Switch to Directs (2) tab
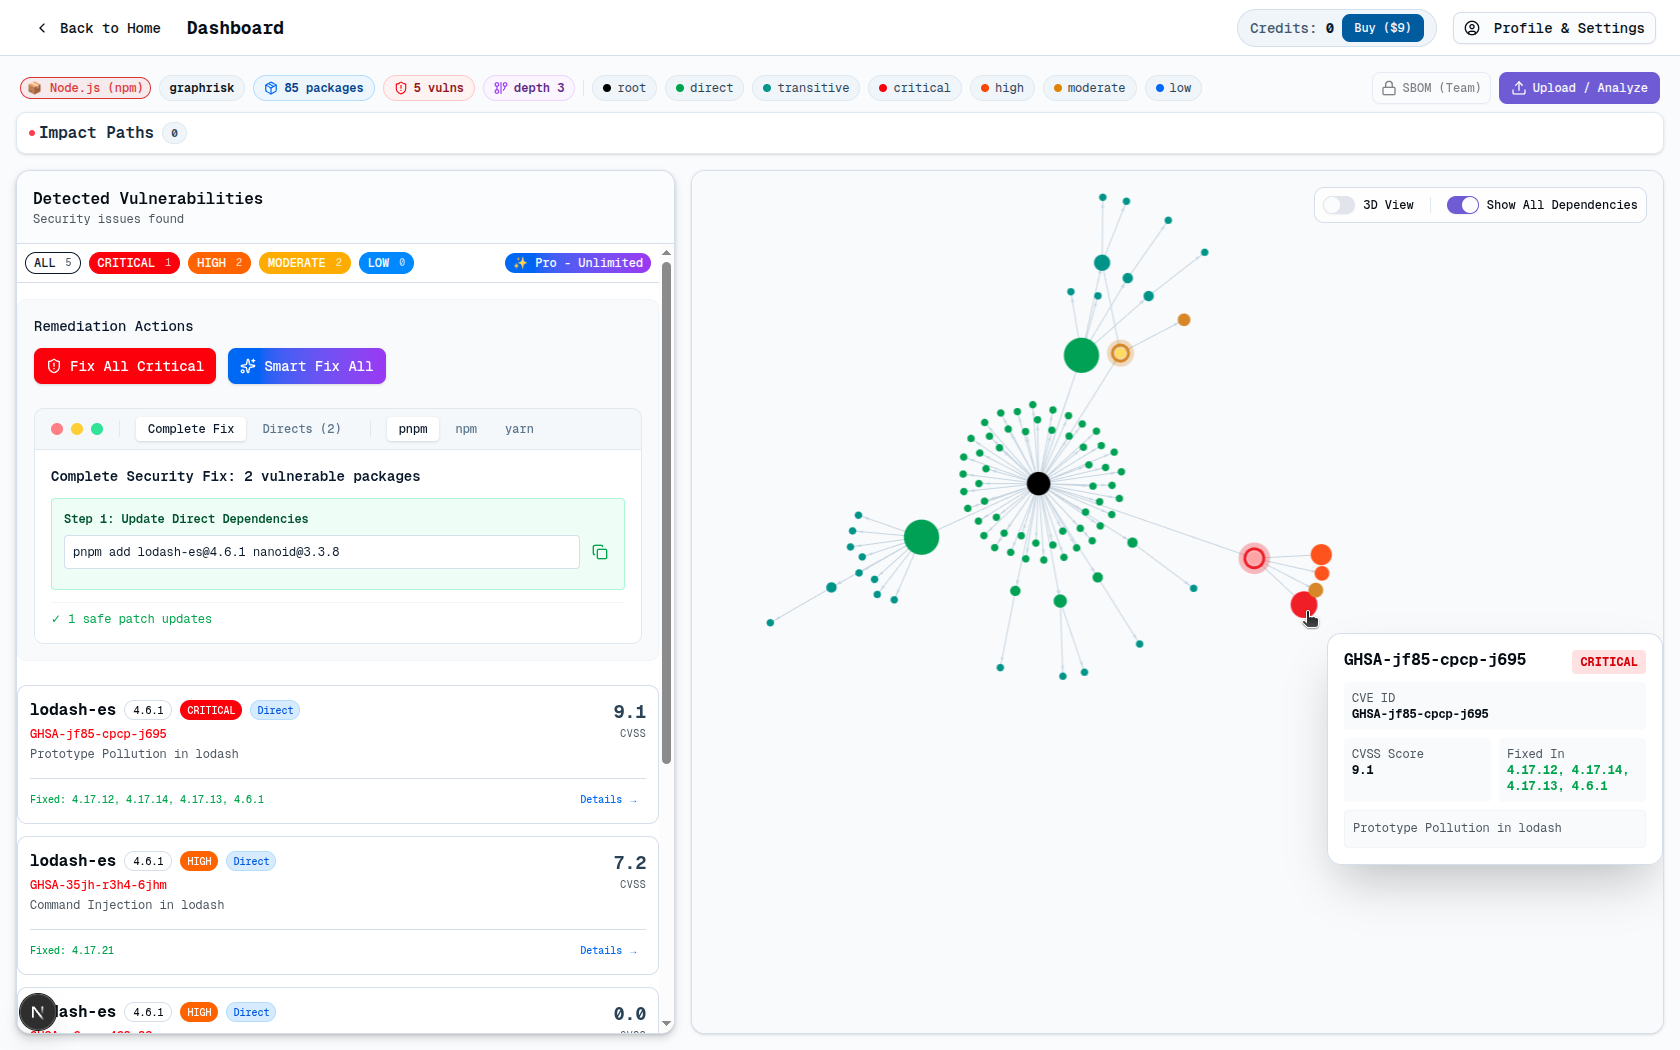The width and height of the screenshot is (1680, 1050). [301, 429]
